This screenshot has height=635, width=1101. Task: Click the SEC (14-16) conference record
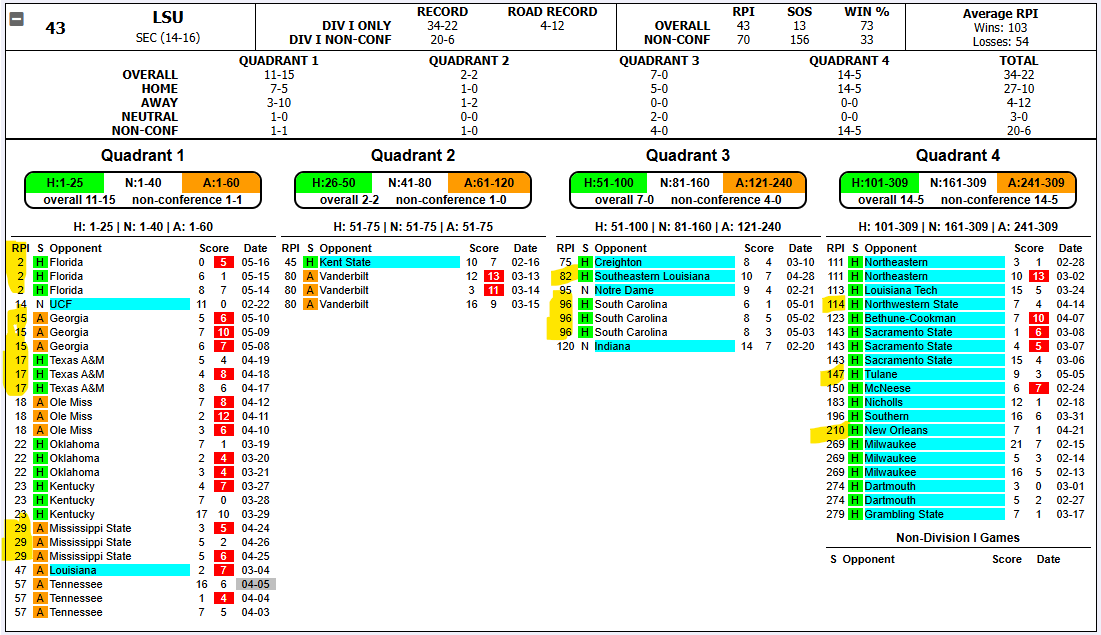point(168,37)
